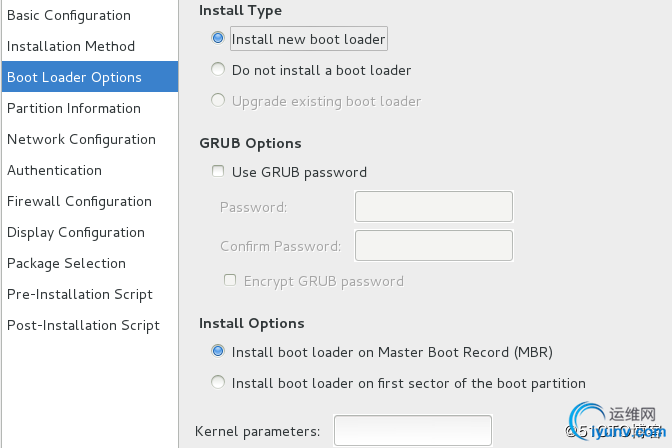Image resolution: width=672 pixels, height=448 pixels.
Task: Select Boot Loader Options in sidebar
Action: click(74, 77)
